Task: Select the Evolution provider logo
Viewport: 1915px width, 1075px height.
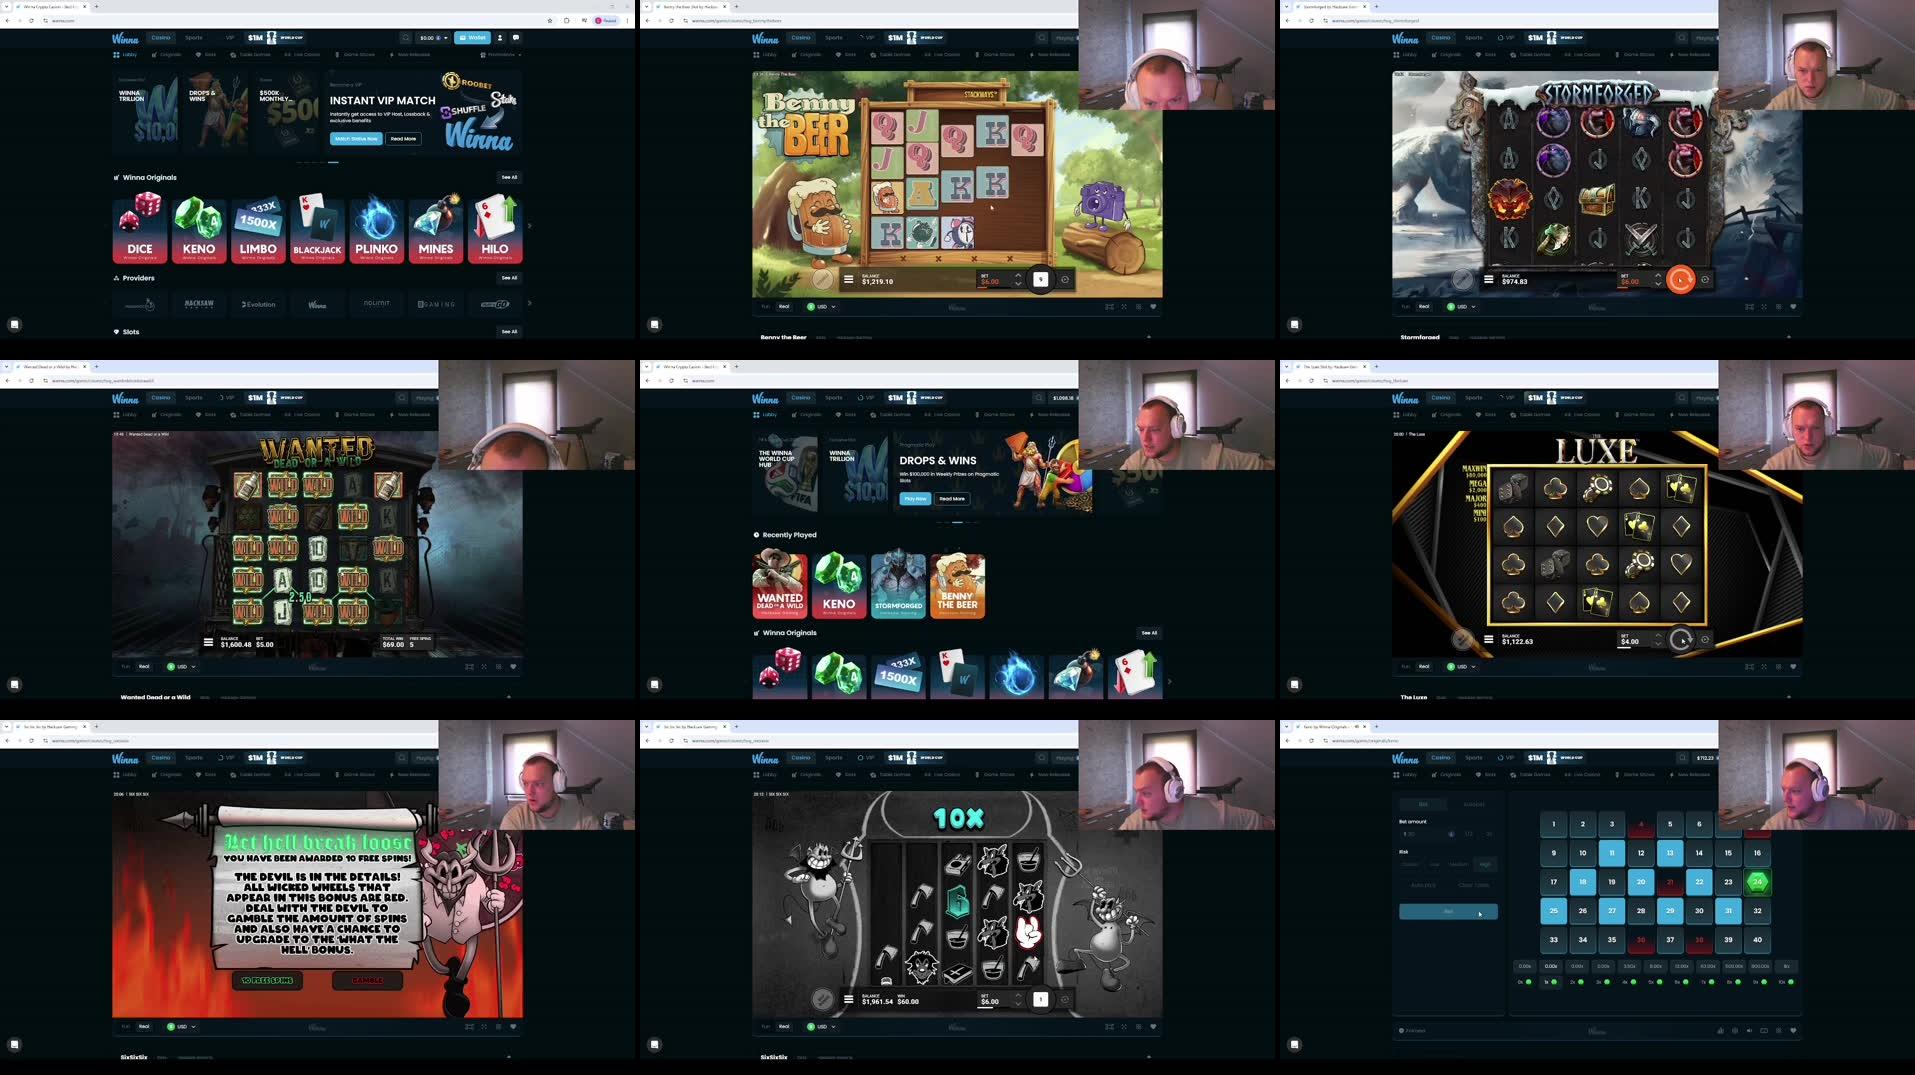Action: click(258, 303)
